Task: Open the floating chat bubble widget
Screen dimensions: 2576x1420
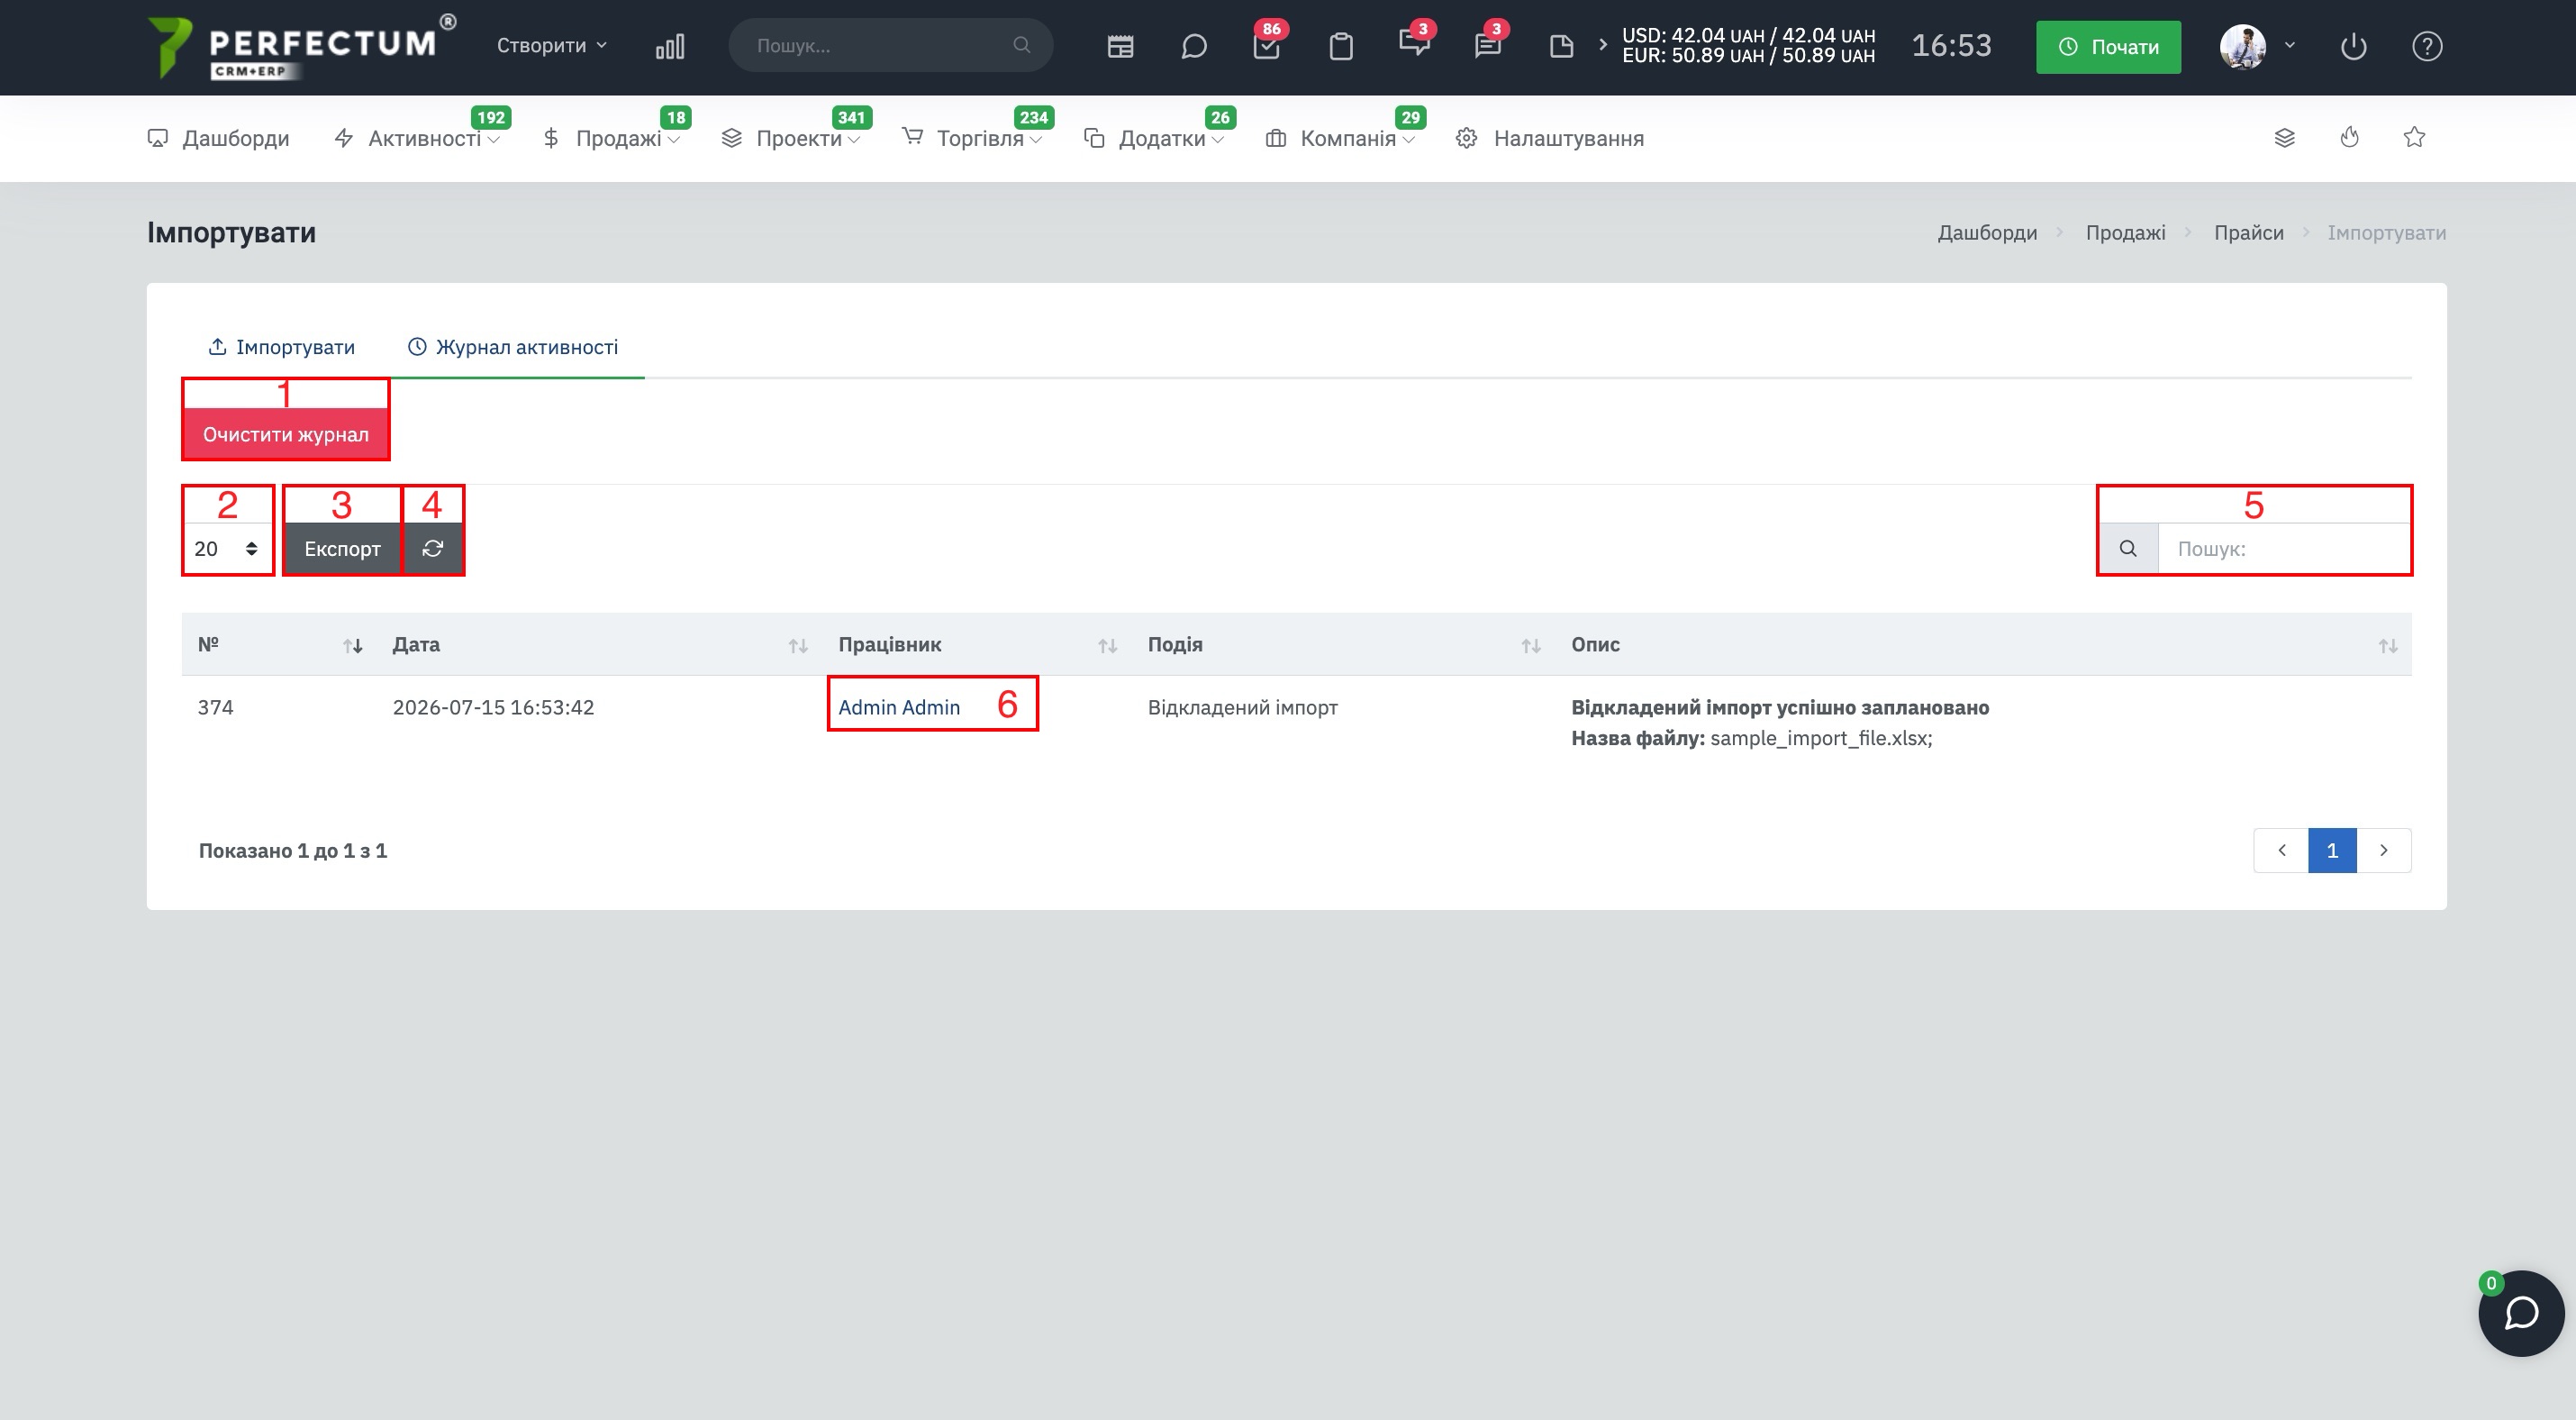Action: pyautogui.click(x=2520, y=1313)
